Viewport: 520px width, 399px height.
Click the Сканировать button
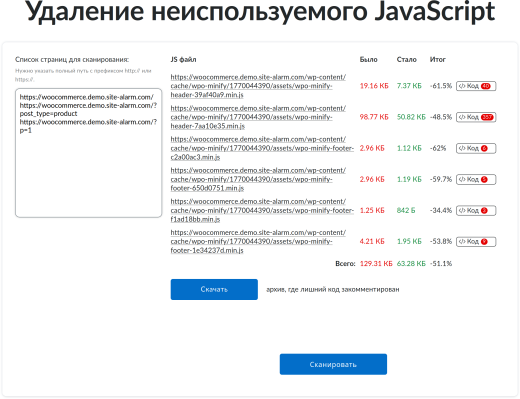pyautogui.click(x=333, y=364)
